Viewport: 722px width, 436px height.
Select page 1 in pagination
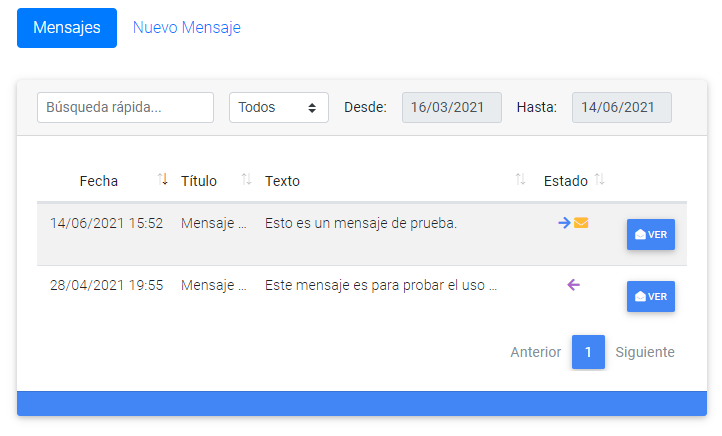click(x=588, y=352)
